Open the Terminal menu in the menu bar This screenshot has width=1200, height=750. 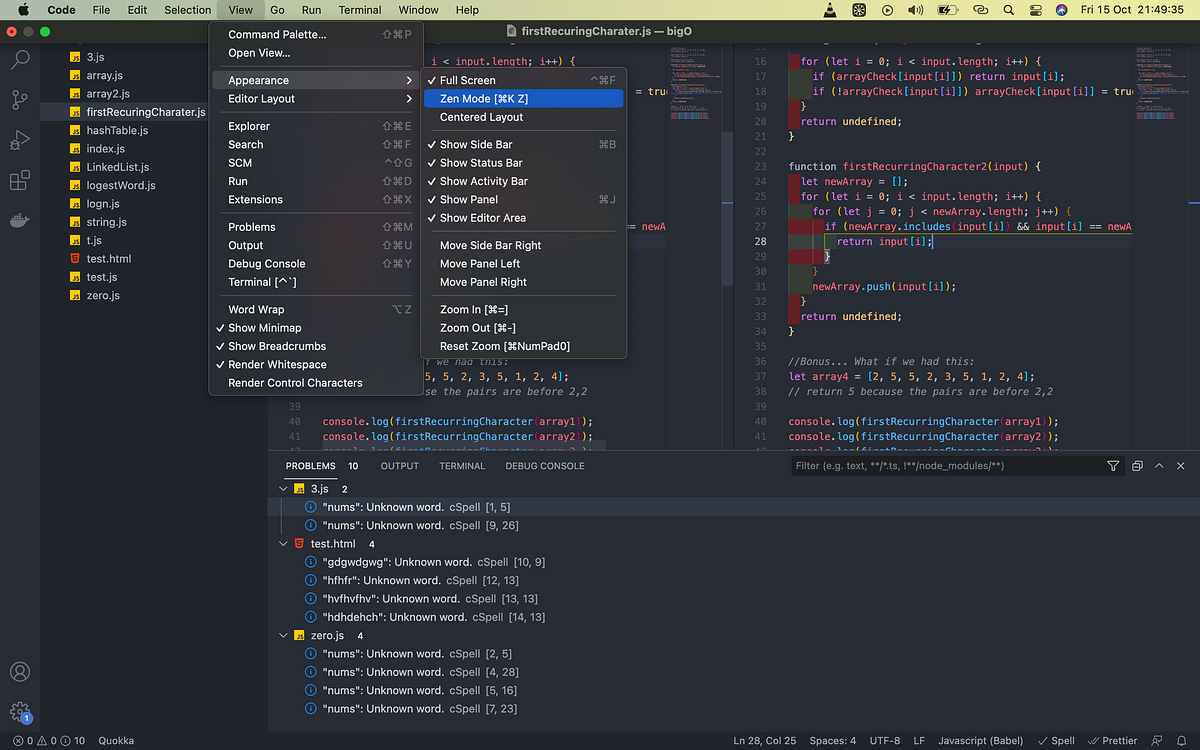359,10
